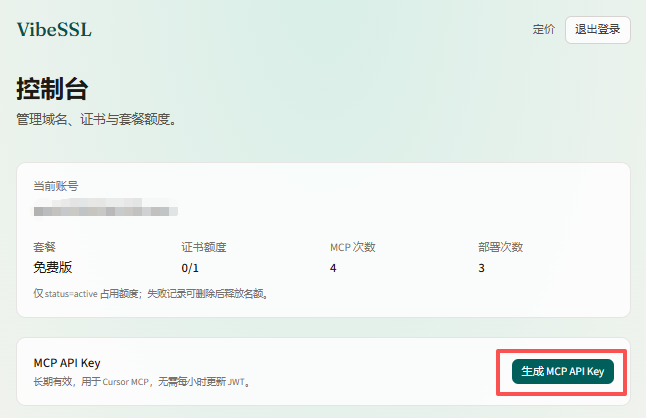
Task: Click the 当前账号 label
Action: click(x=56, y=186)
